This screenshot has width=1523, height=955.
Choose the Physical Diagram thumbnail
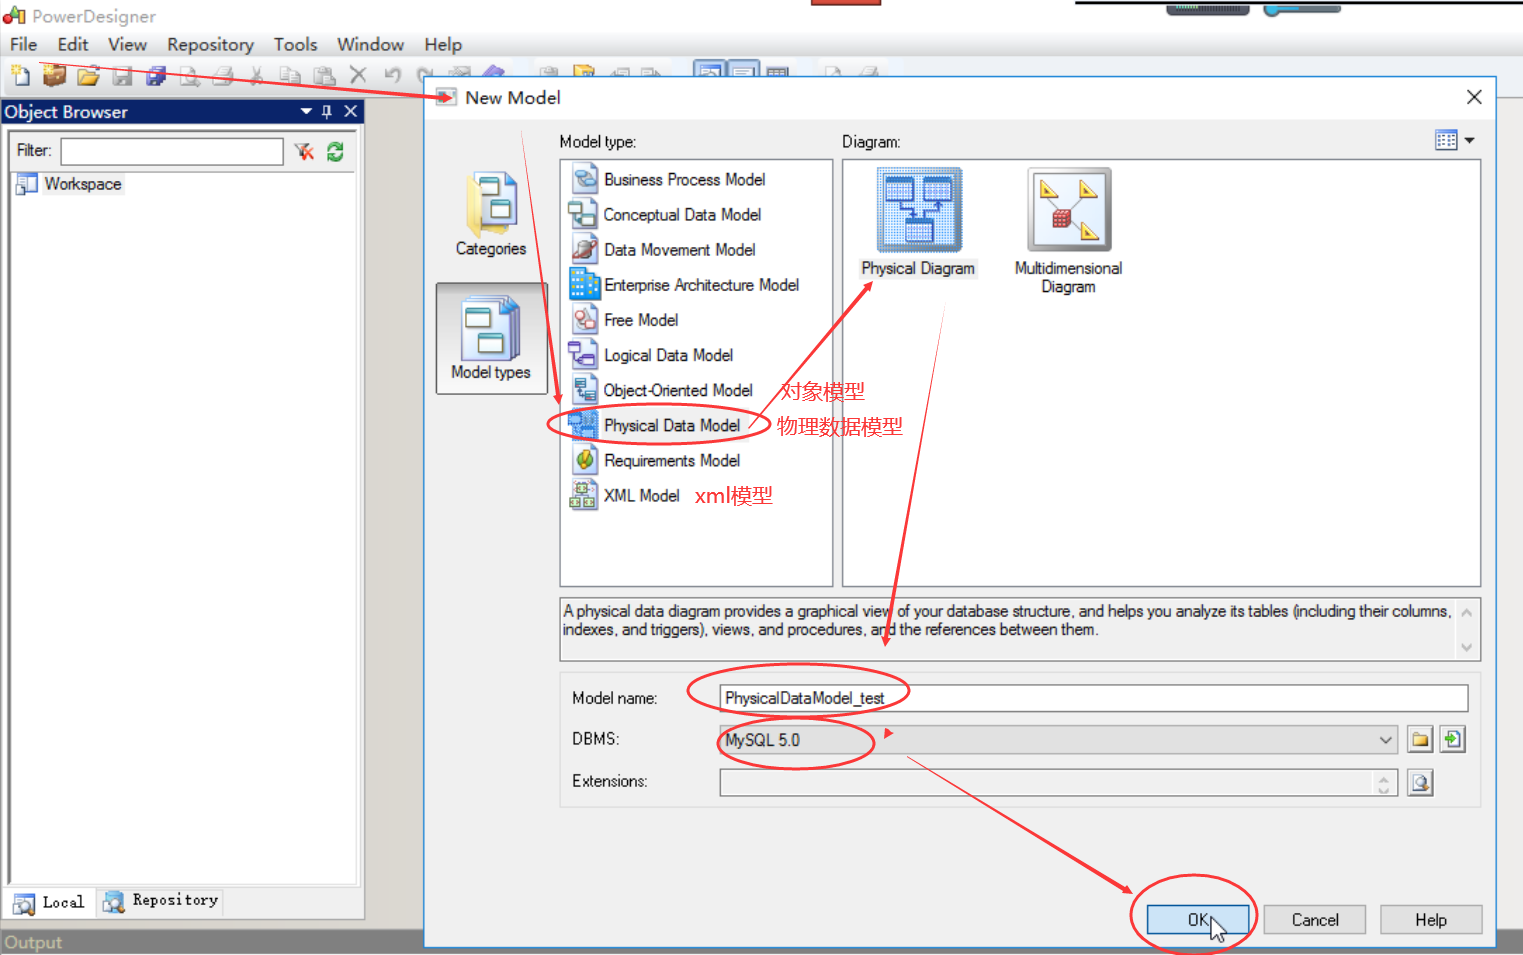point(918,223)
